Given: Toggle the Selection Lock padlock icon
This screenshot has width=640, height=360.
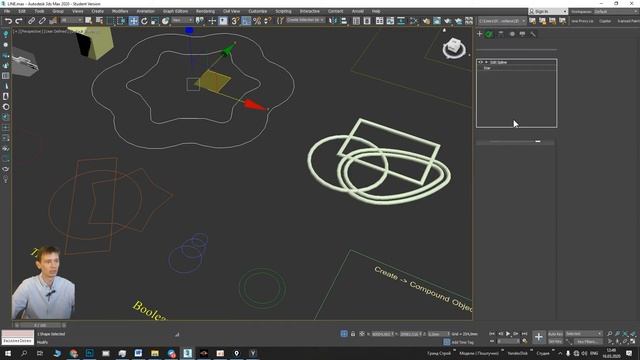Looking at the screenshot, I should (353, 334).
